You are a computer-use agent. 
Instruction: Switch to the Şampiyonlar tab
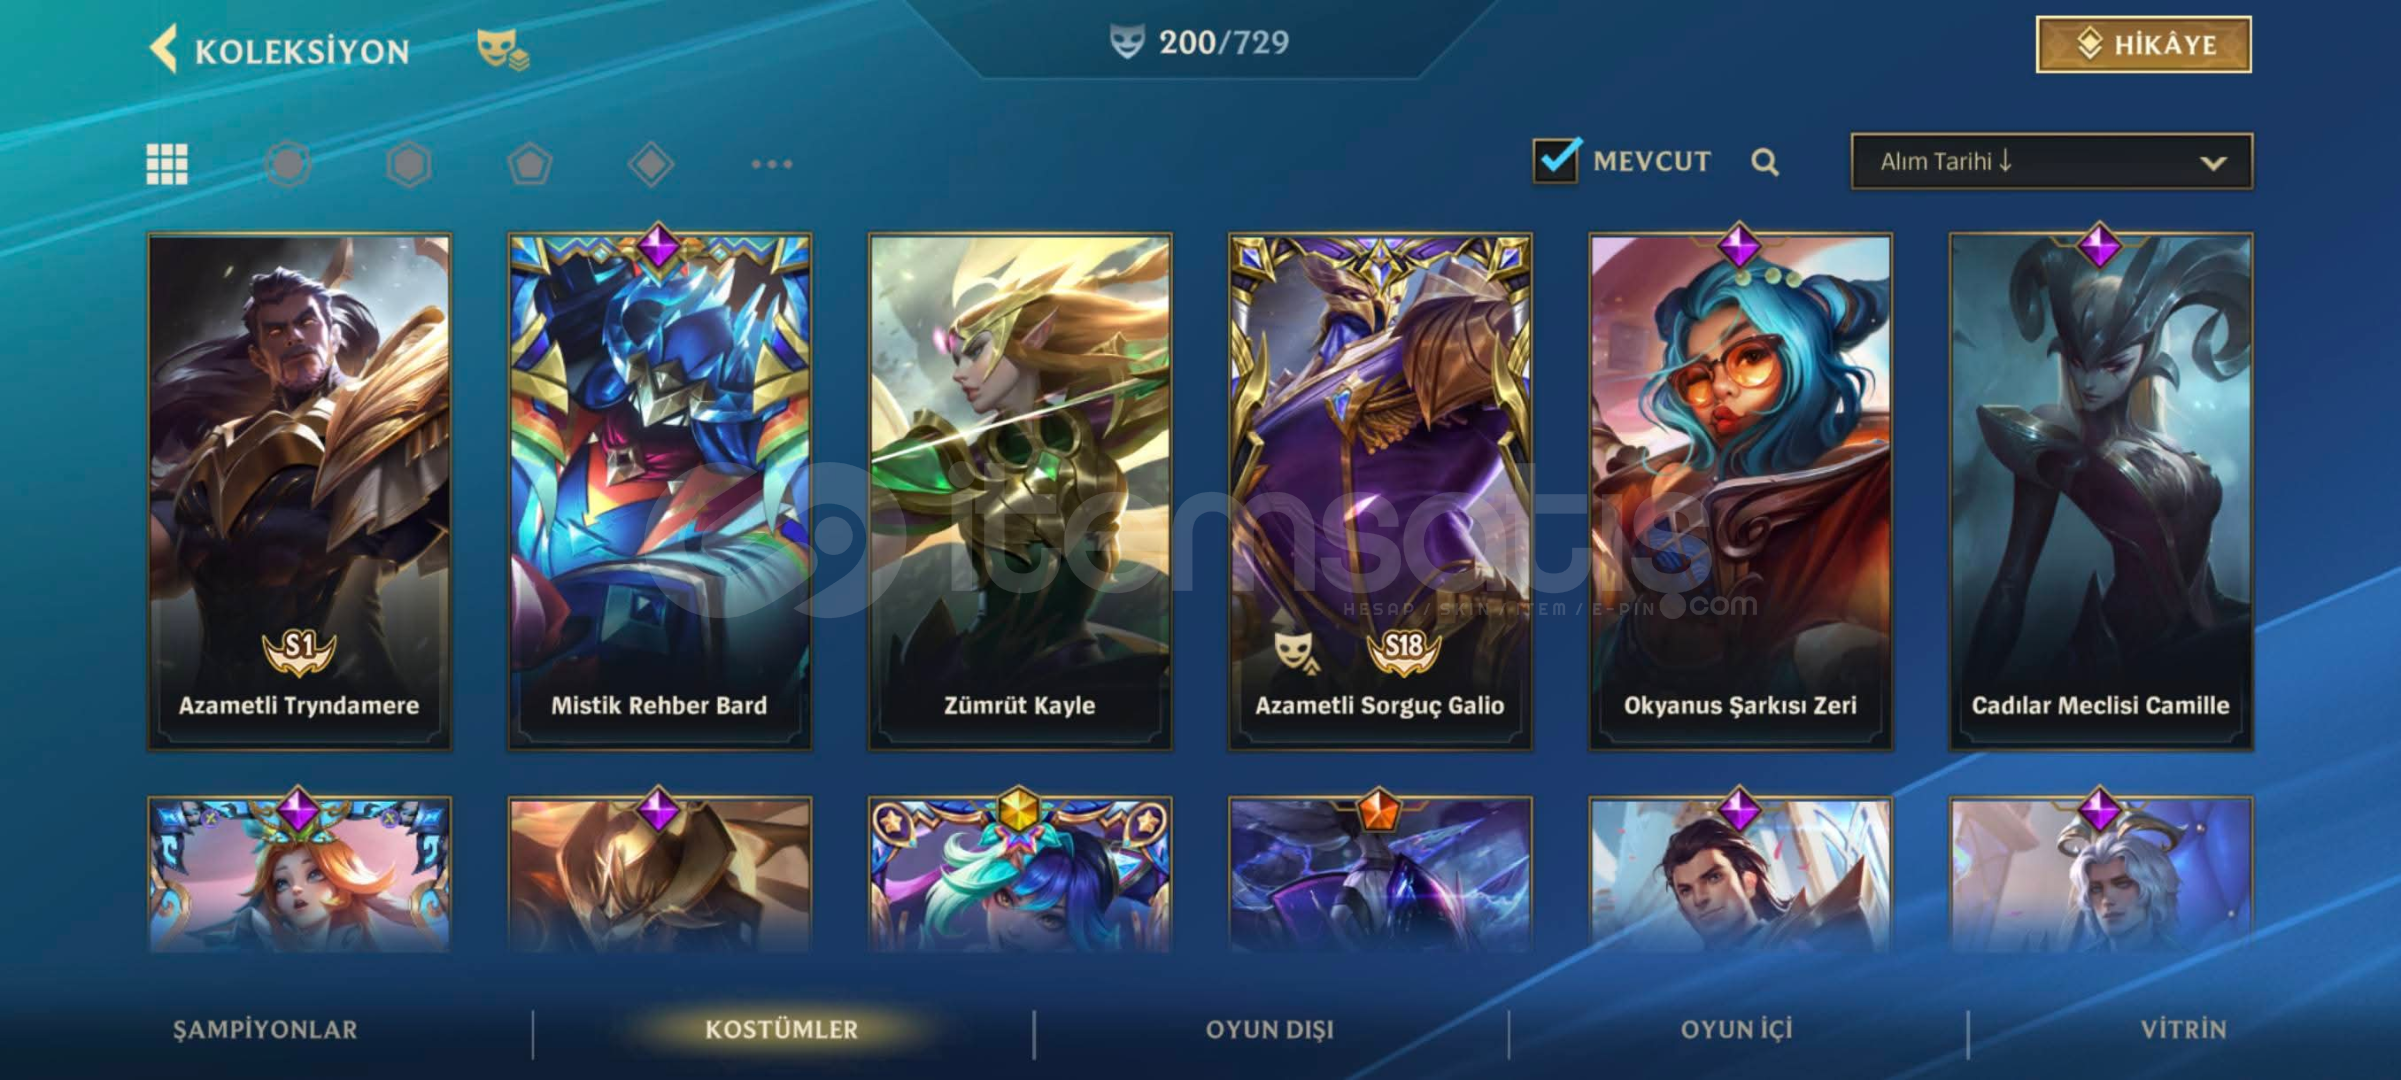tap(265, 1030)
